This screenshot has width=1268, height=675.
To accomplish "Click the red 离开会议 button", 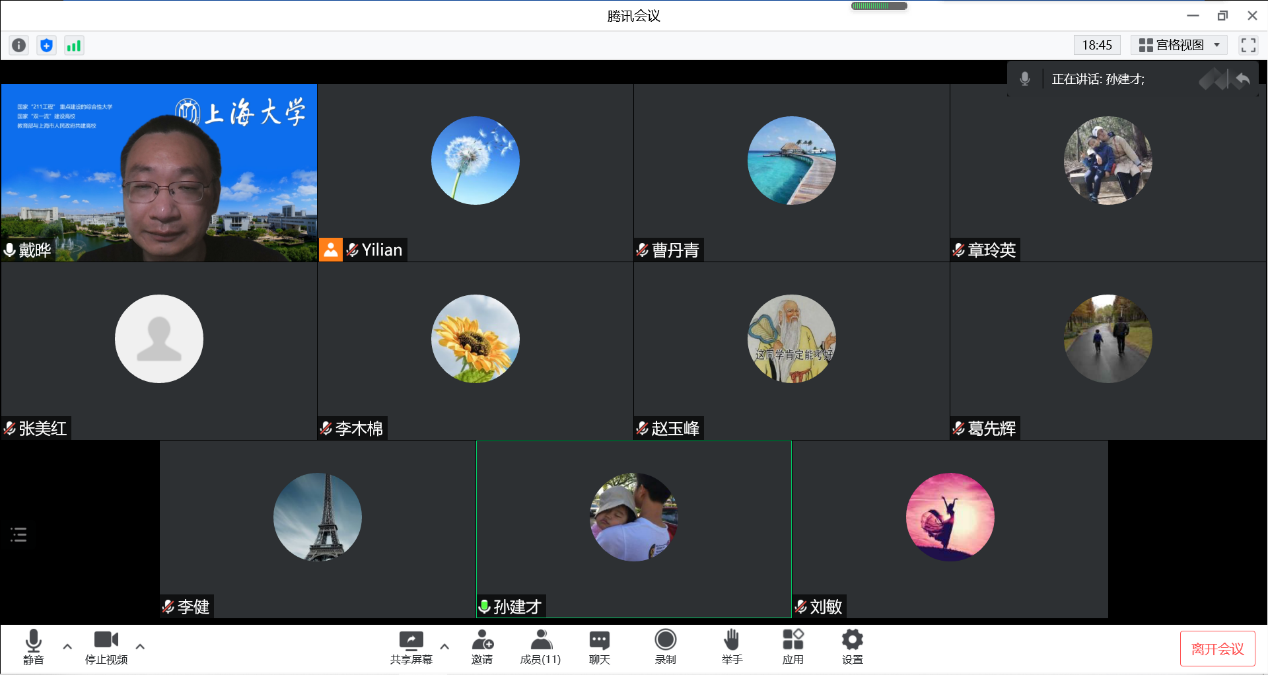I will (1217, 649).
